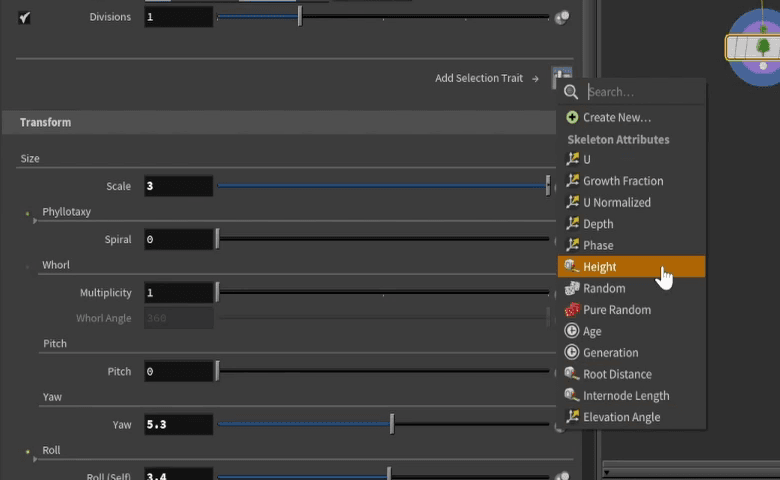
Task: Click the Age clock icon
Action: [x=572, y=331]
